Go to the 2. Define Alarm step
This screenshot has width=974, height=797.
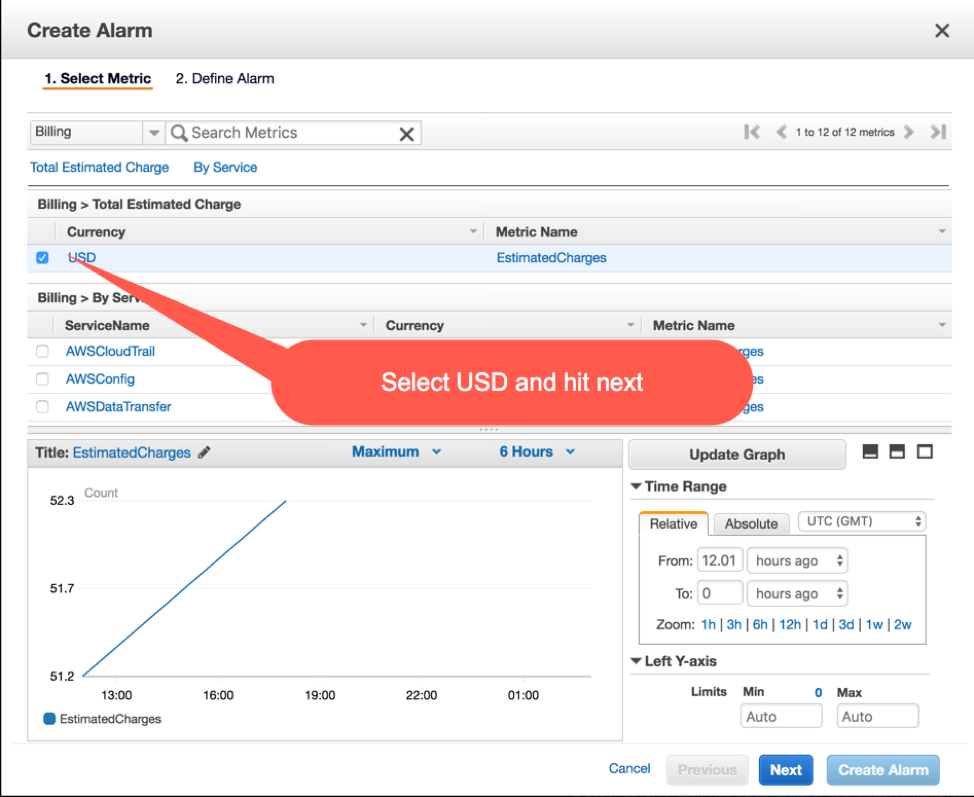pyautogui.click(x=225, y=78)
